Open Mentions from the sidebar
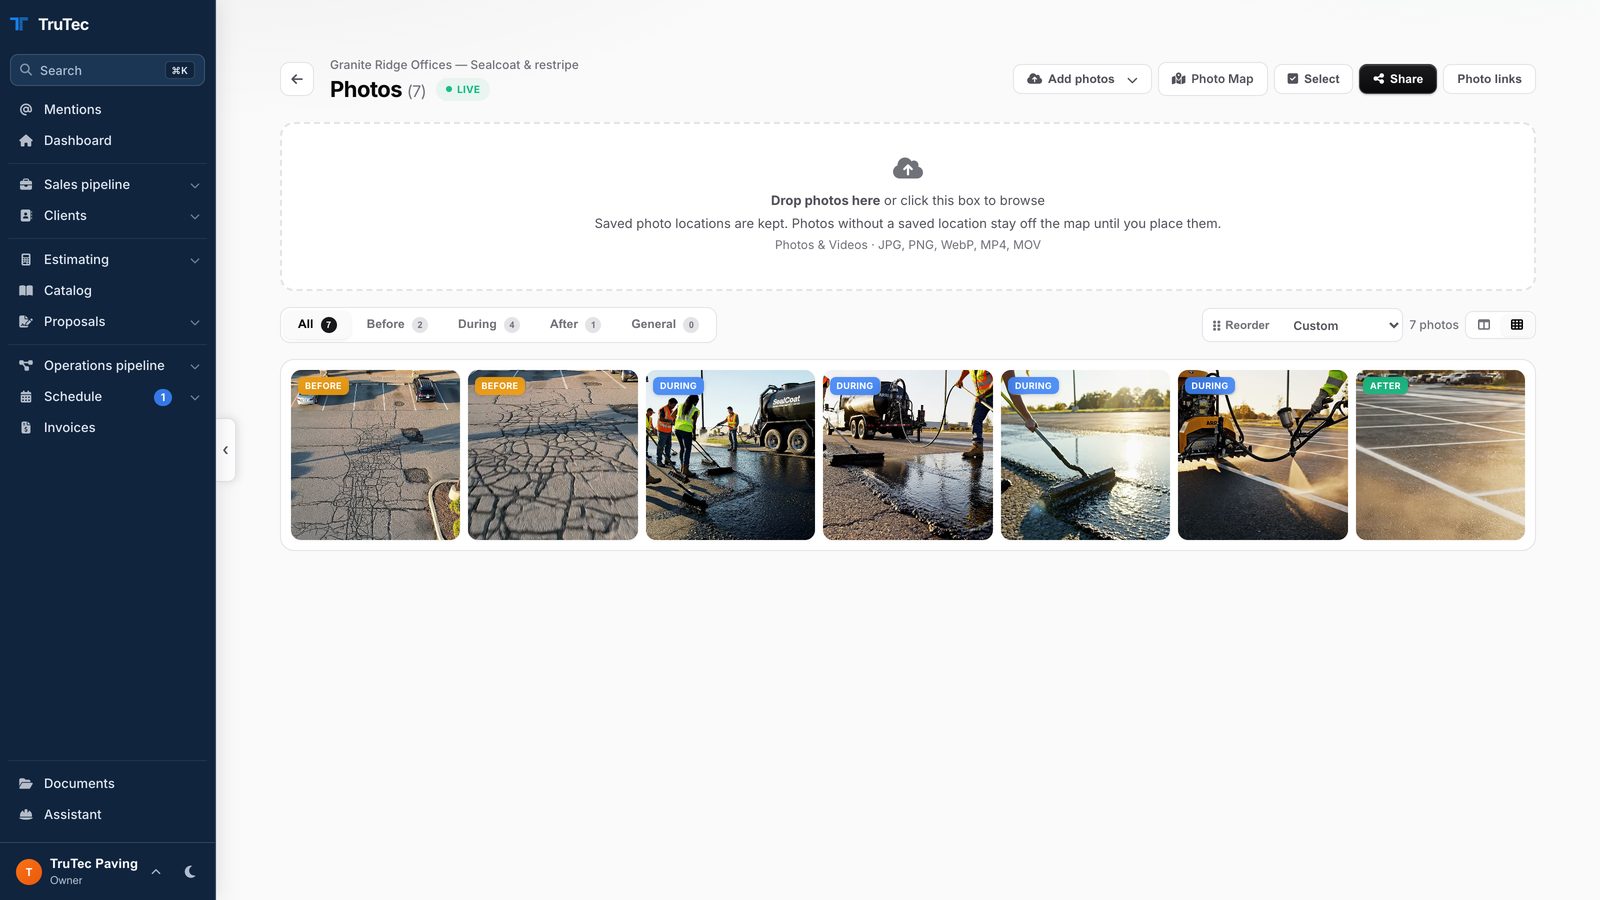Viewport: 1600px width, 900px height. pos(108,109)
